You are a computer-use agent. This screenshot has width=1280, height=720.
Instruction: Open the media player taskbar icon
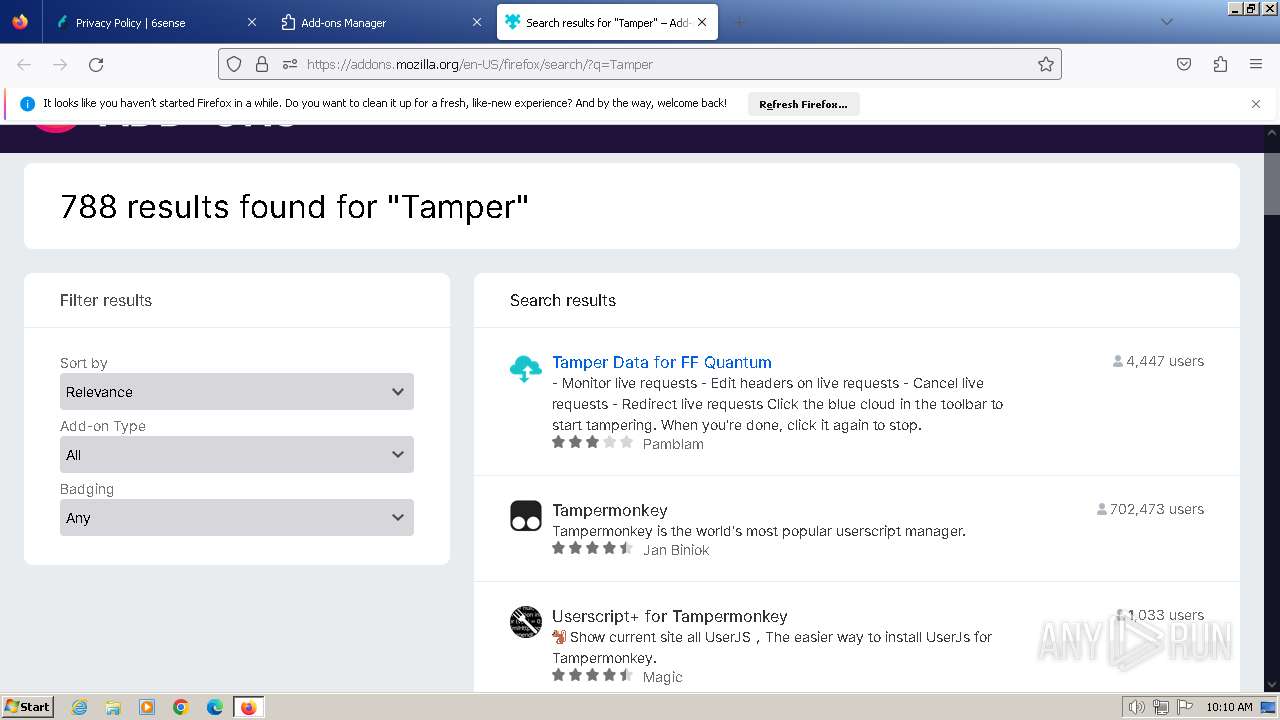(147, 707)
